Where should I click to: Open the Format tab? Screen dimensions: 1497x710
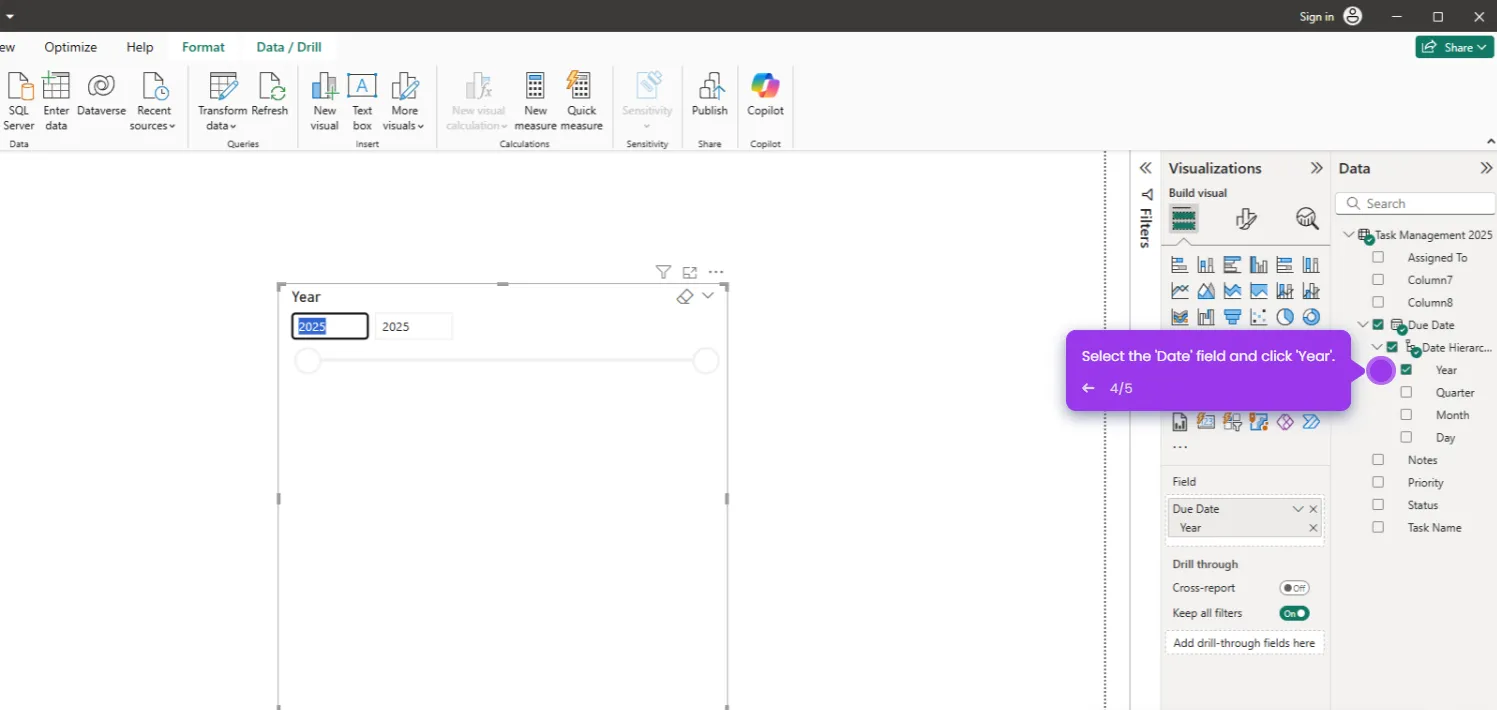pos(203,47)
